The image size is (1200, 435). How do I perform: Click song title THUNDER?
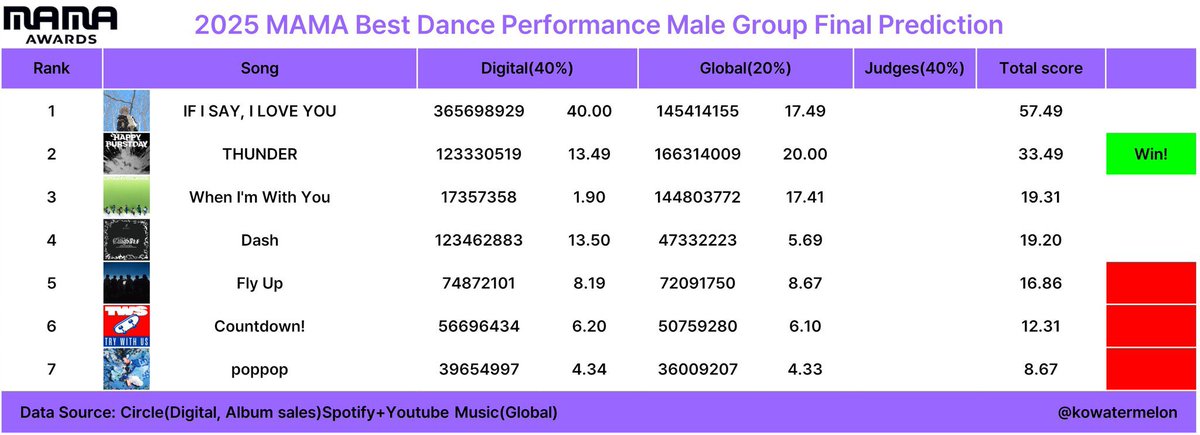[260, 154]
